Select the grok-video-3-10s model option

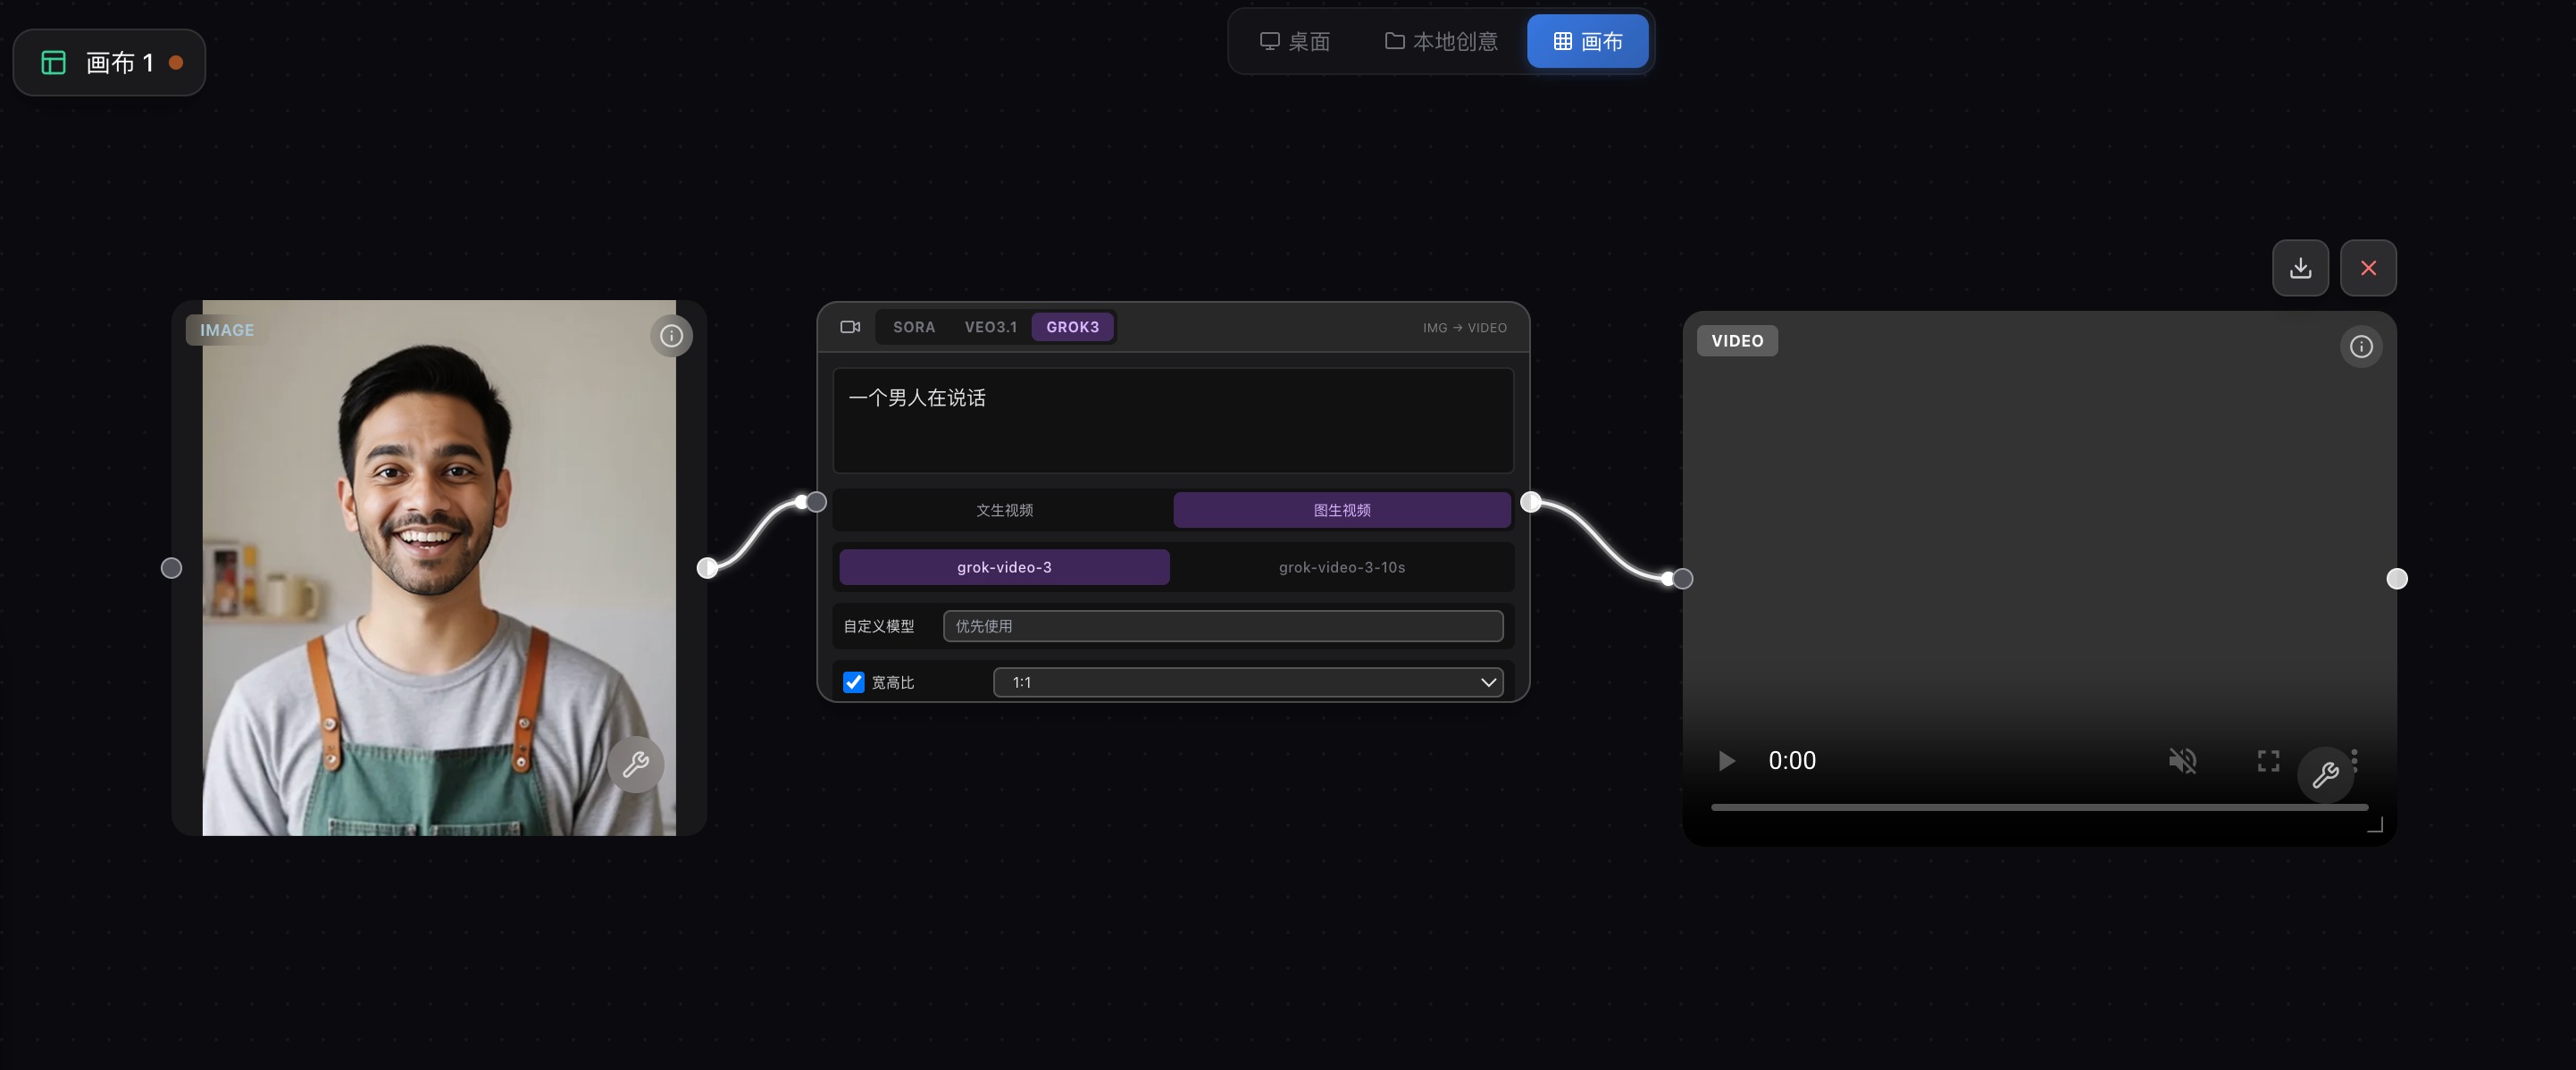click(x=1341, y=567)
